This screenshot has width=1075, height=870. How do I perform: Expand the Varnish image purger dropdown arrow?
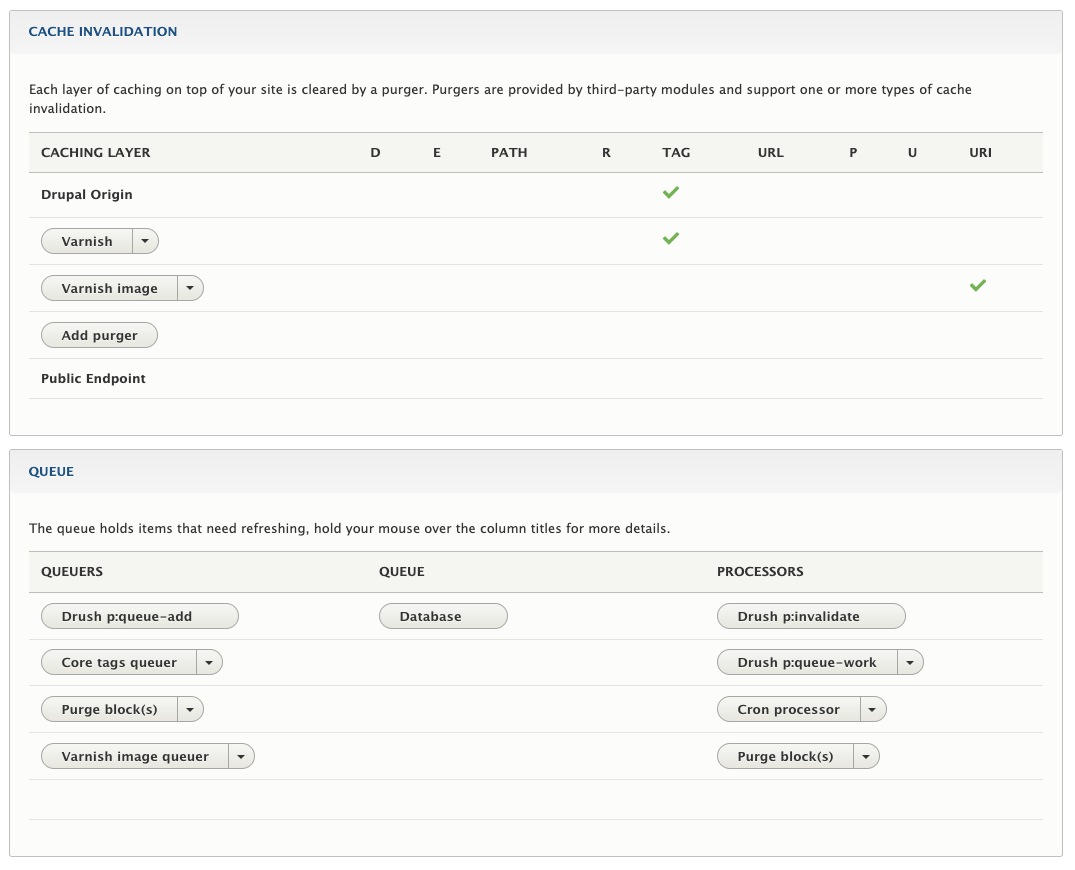[x=190, y=289]
